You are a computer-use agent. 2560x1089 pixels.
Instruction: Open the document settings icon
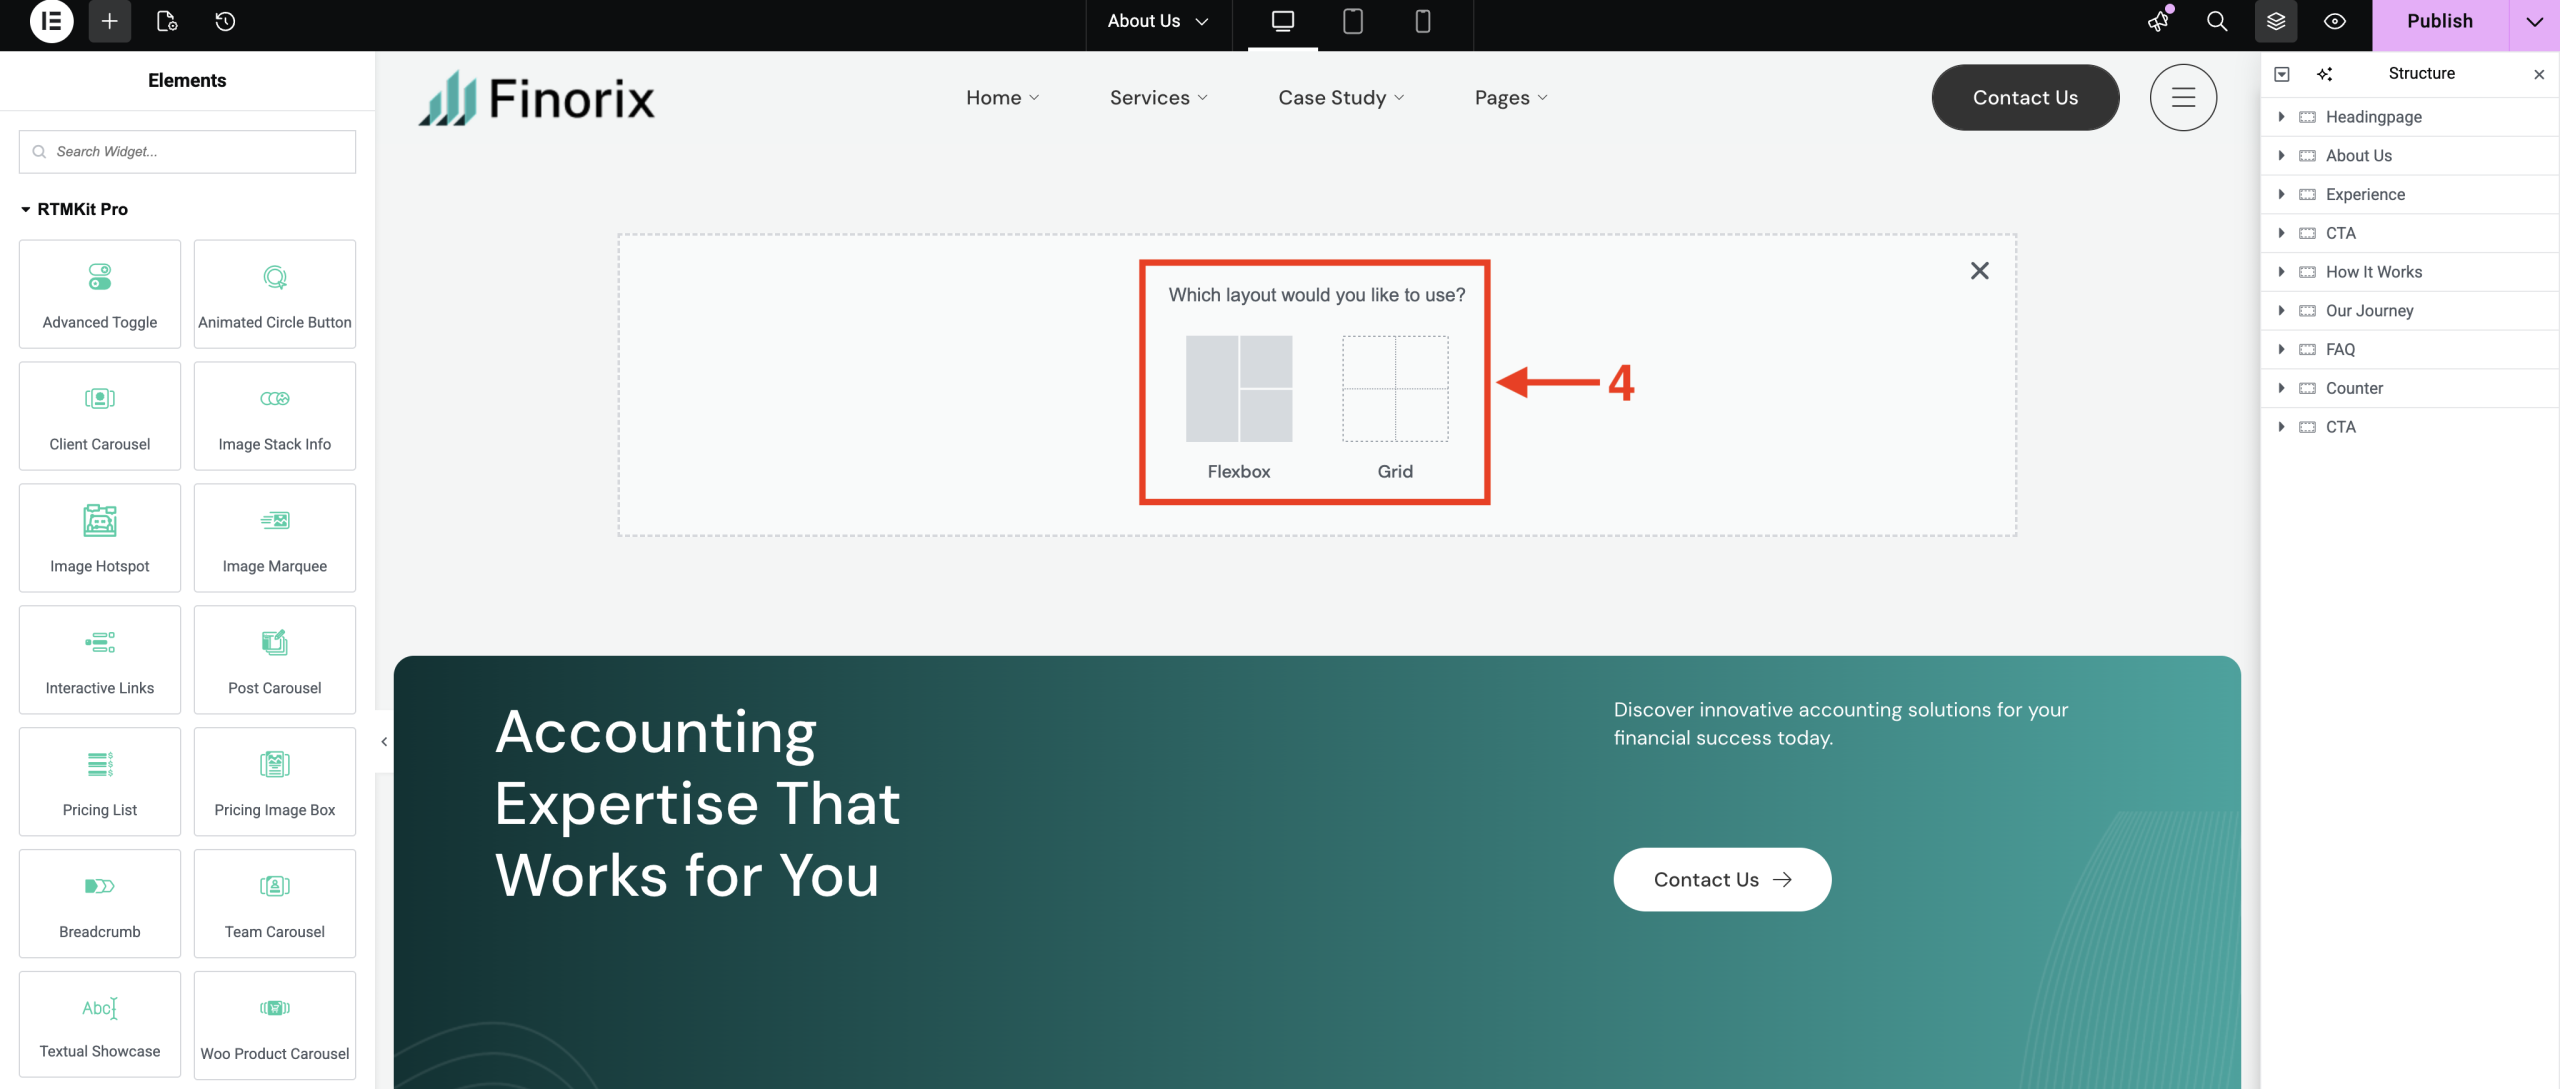pyautogui.click(x=167, y=21)
